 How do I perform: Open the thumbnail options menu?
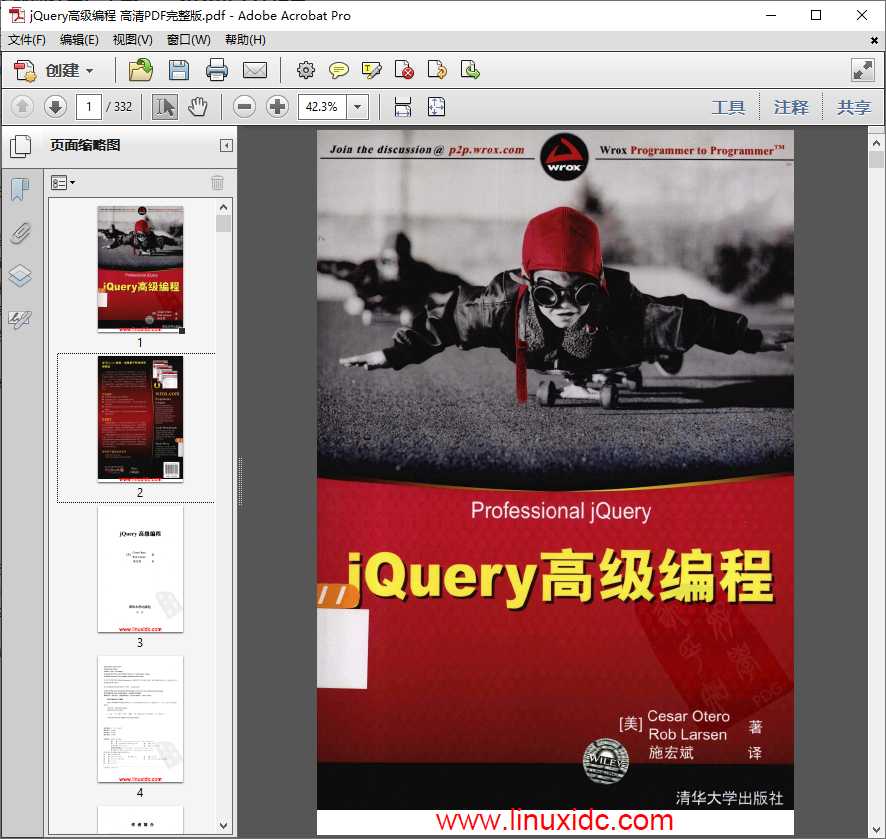[x=62, y=182]
